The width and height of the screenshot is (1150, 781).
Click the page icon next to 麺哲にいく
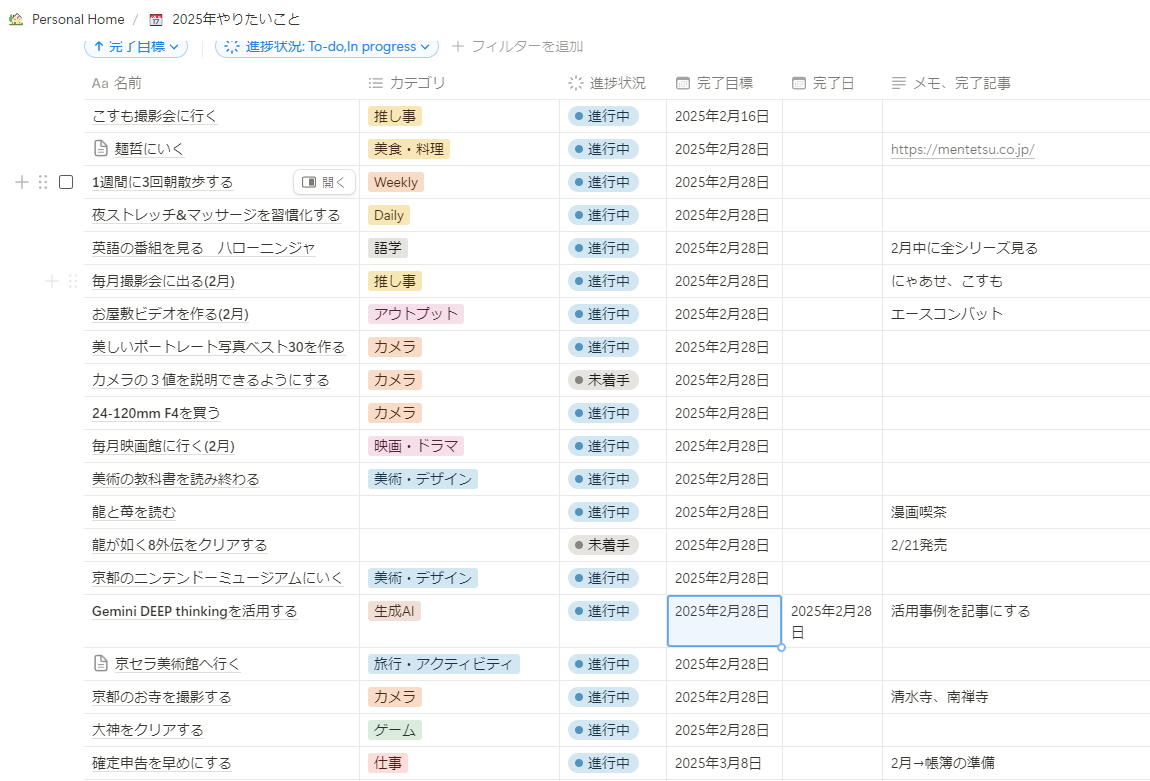pos(100,149)
